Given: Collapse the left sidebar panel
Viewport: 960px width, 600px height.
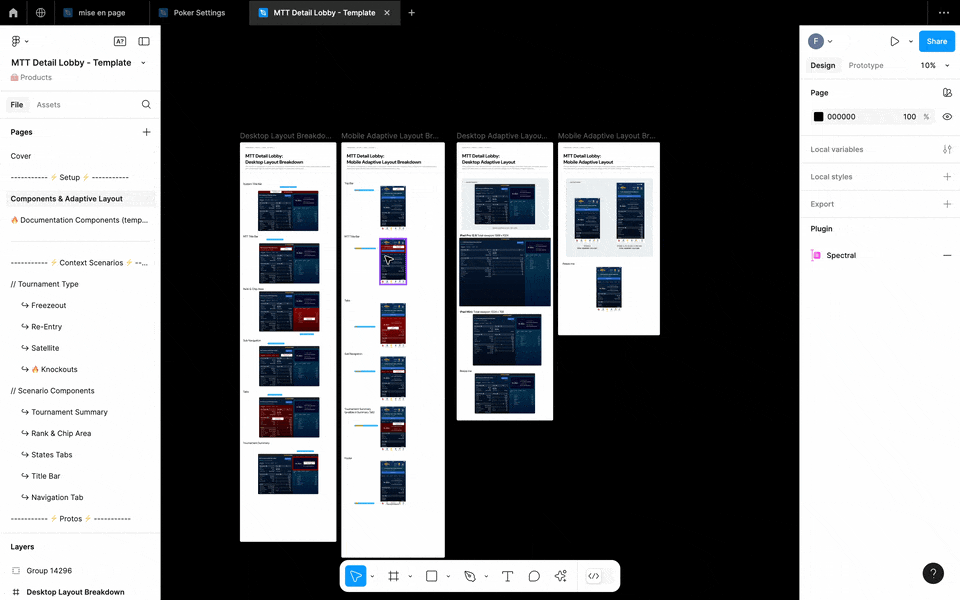Looking at the screenshot, I should click(144, 41).
